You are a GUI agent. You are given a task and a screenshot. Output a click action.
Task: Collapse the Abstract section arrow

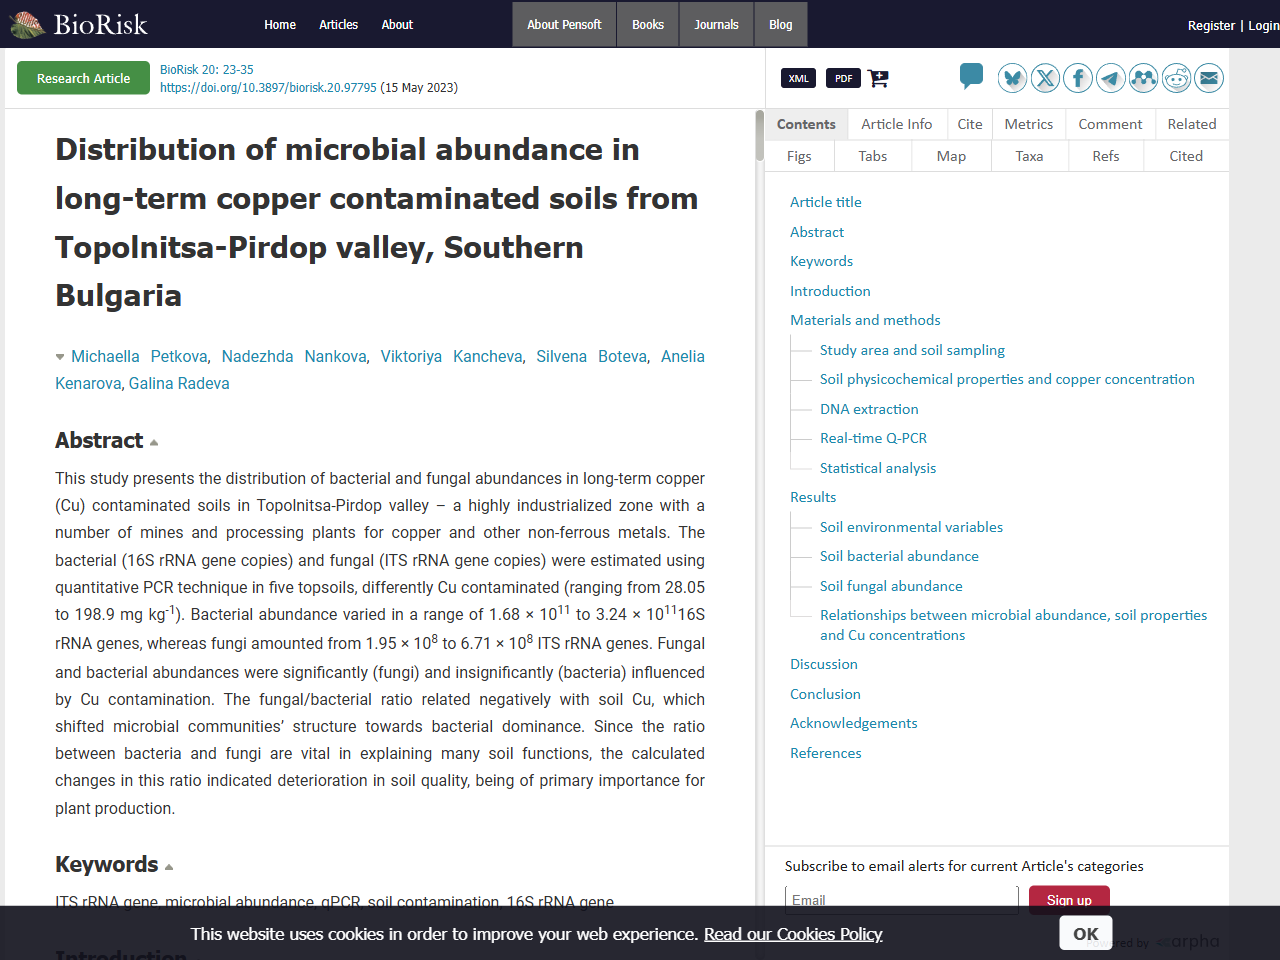pos(154,442)
